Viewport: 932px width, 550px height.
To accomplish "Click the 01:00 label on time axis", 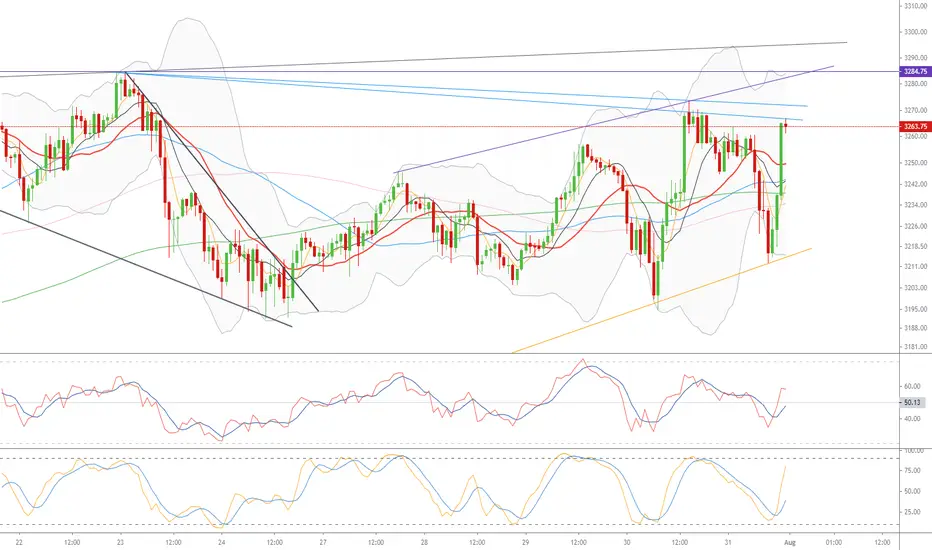I will (x=833, y=542).
